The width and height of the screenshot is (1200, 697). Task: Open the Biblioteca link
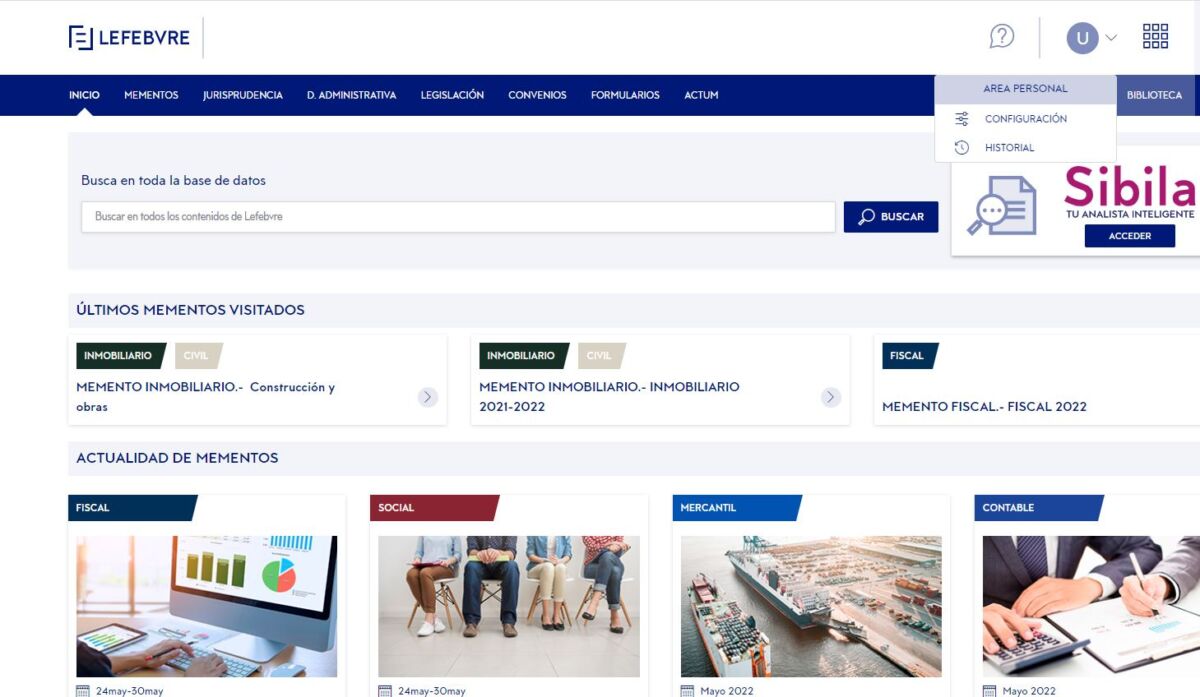[x=1154, y=95]
